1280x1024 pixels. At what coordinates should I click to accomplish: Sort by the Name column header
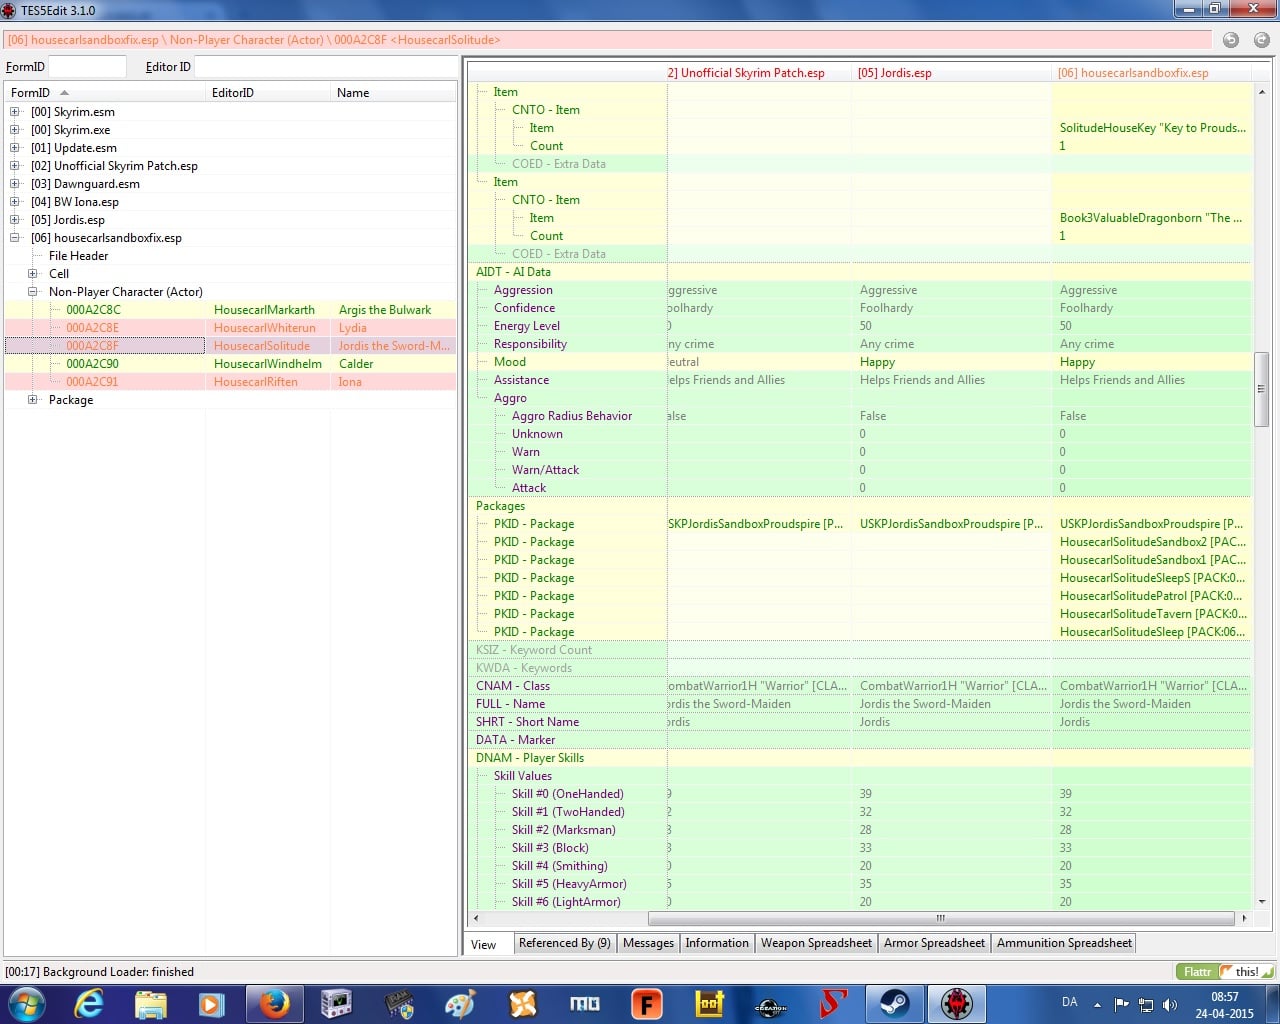click(393, 93)
